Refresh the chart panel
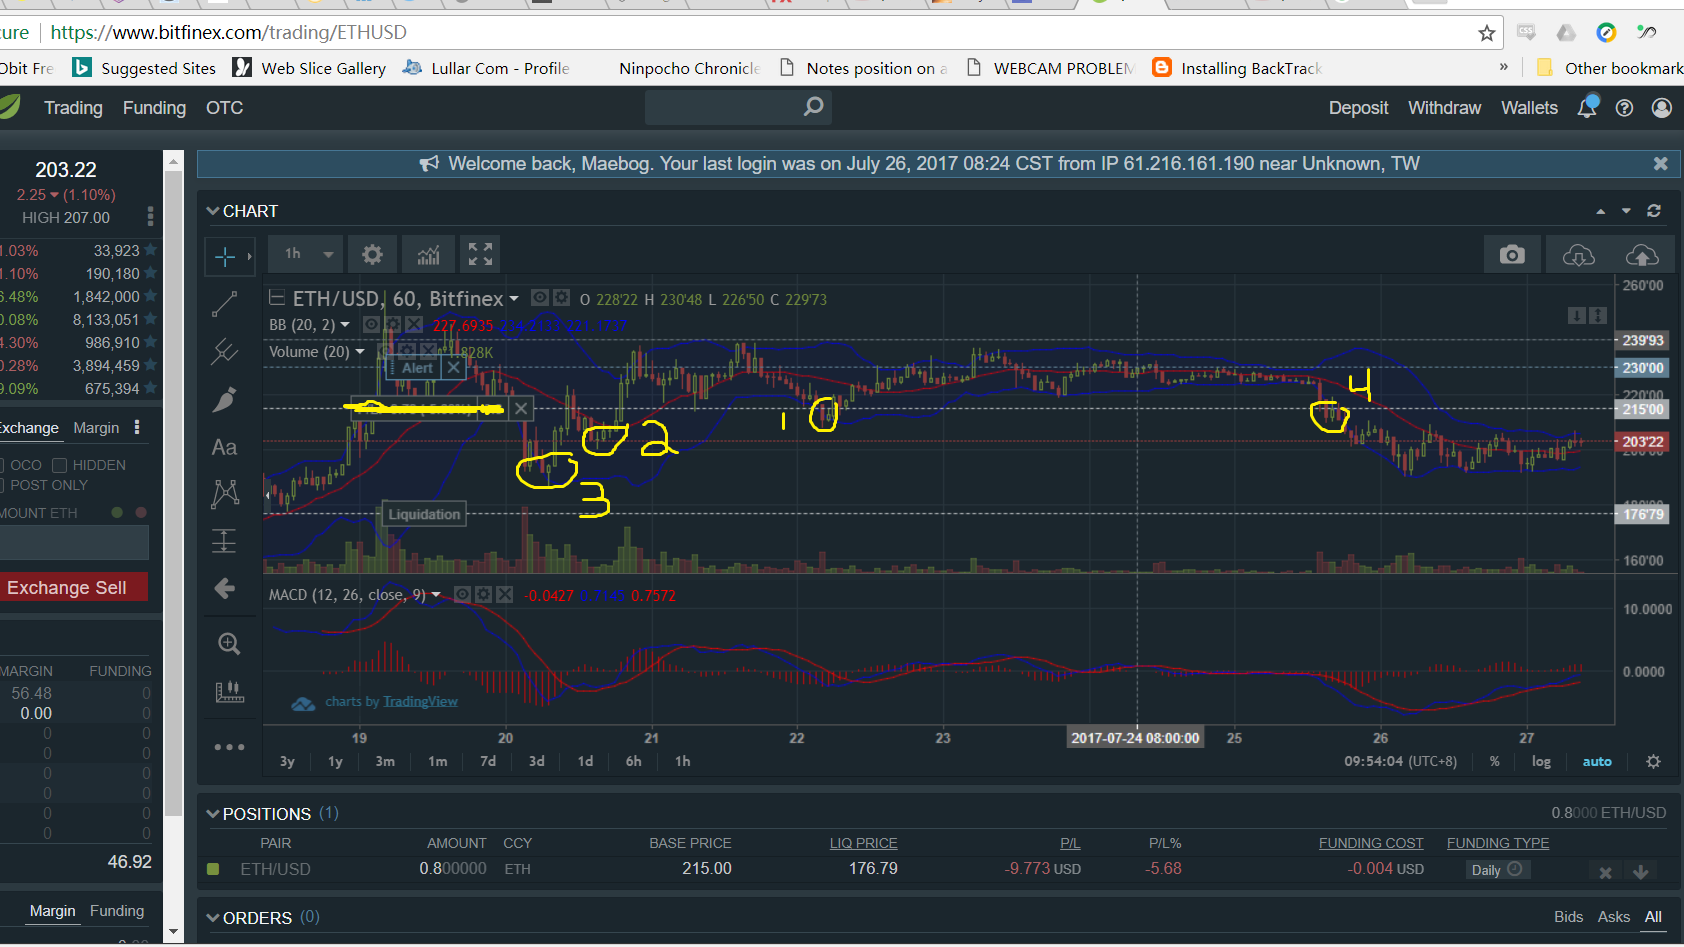Viewport: 1684px width, 947px height. [1654, 211]
